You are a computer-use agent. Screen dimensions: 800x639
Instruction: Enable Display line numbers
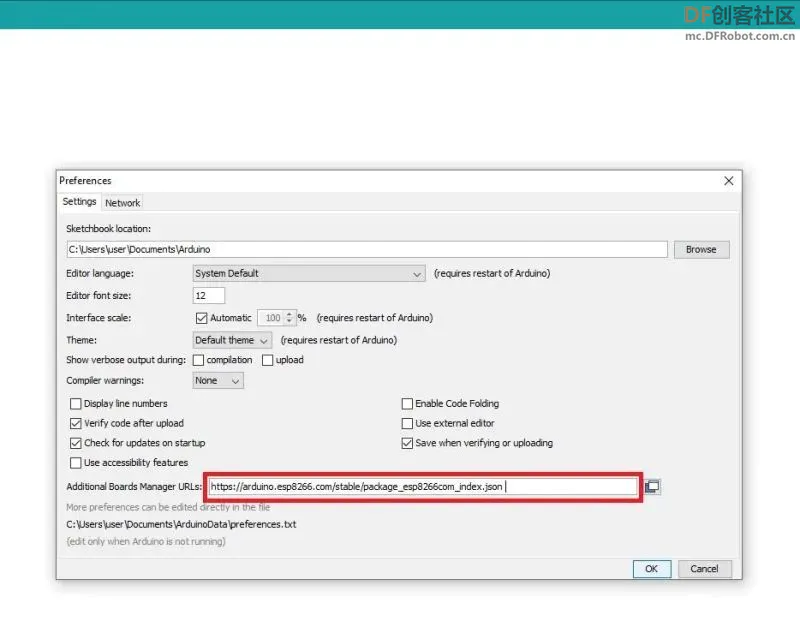76,404
